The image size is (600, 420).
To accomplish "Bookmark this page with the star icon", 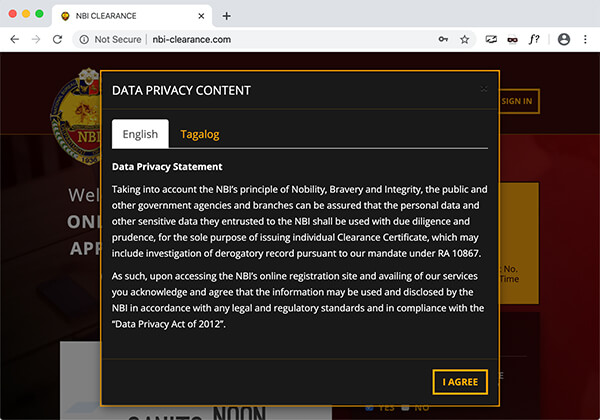I will click(465, 39).
